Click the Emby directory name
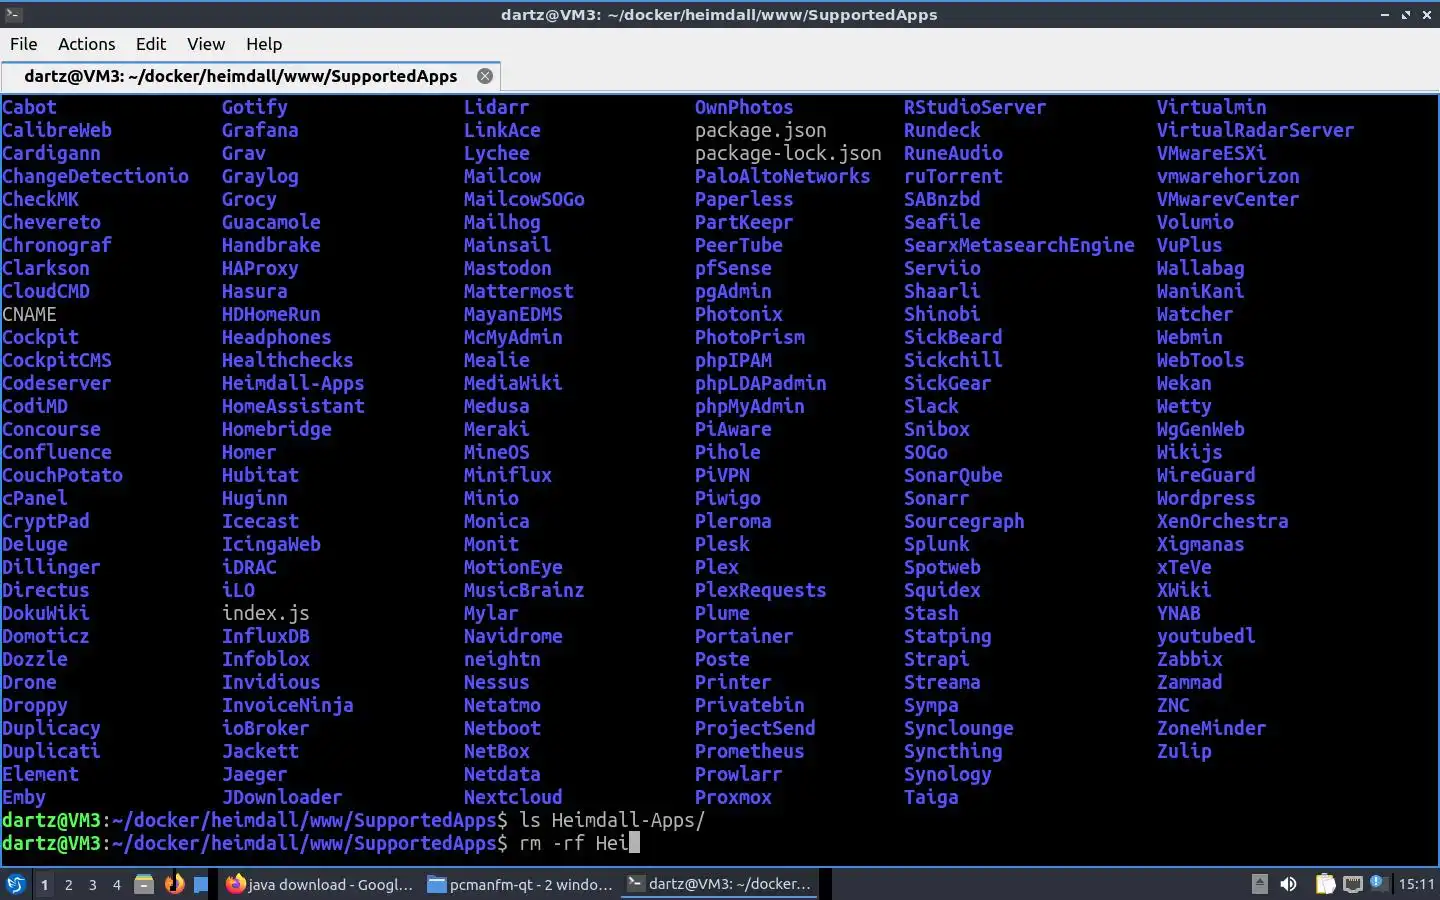 [x=24, y=797]
